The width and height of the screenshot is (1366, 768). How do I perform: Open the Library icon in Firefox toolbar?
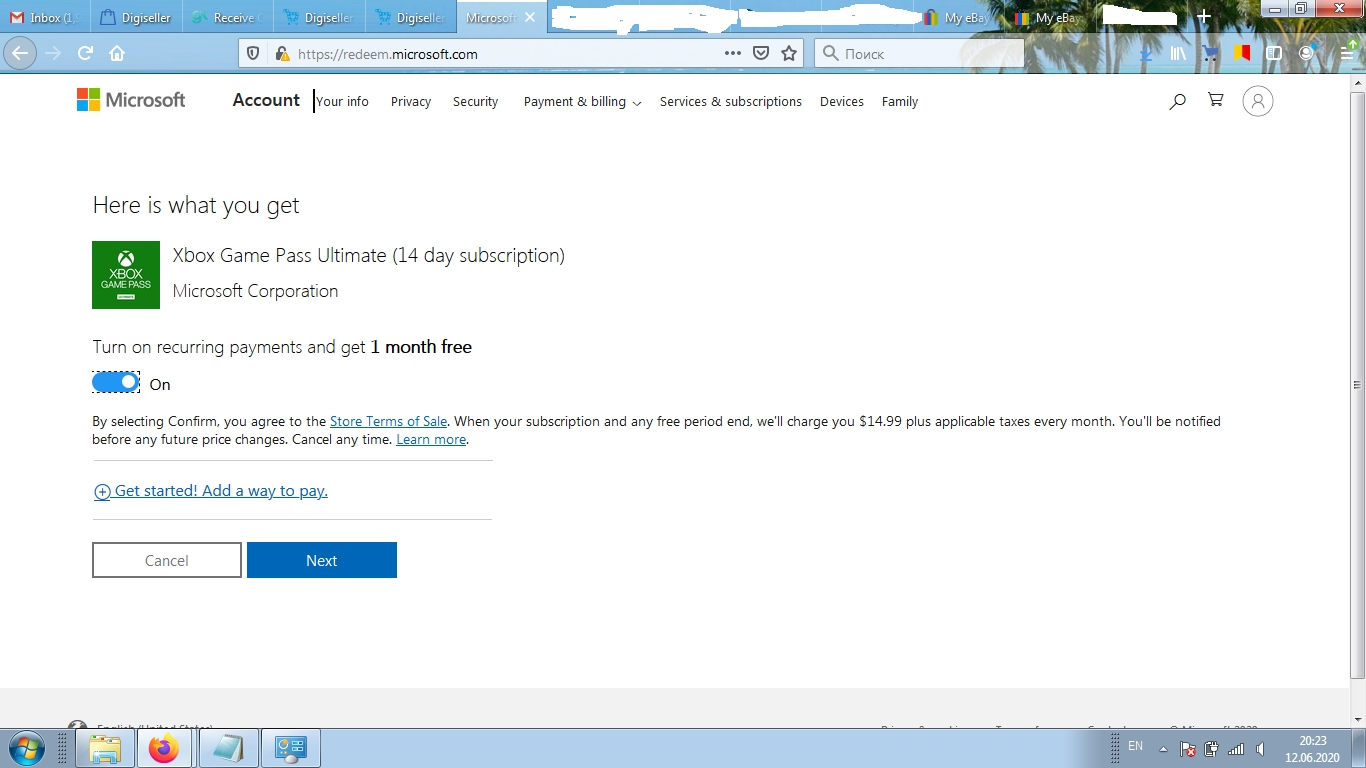[1179, 54]
